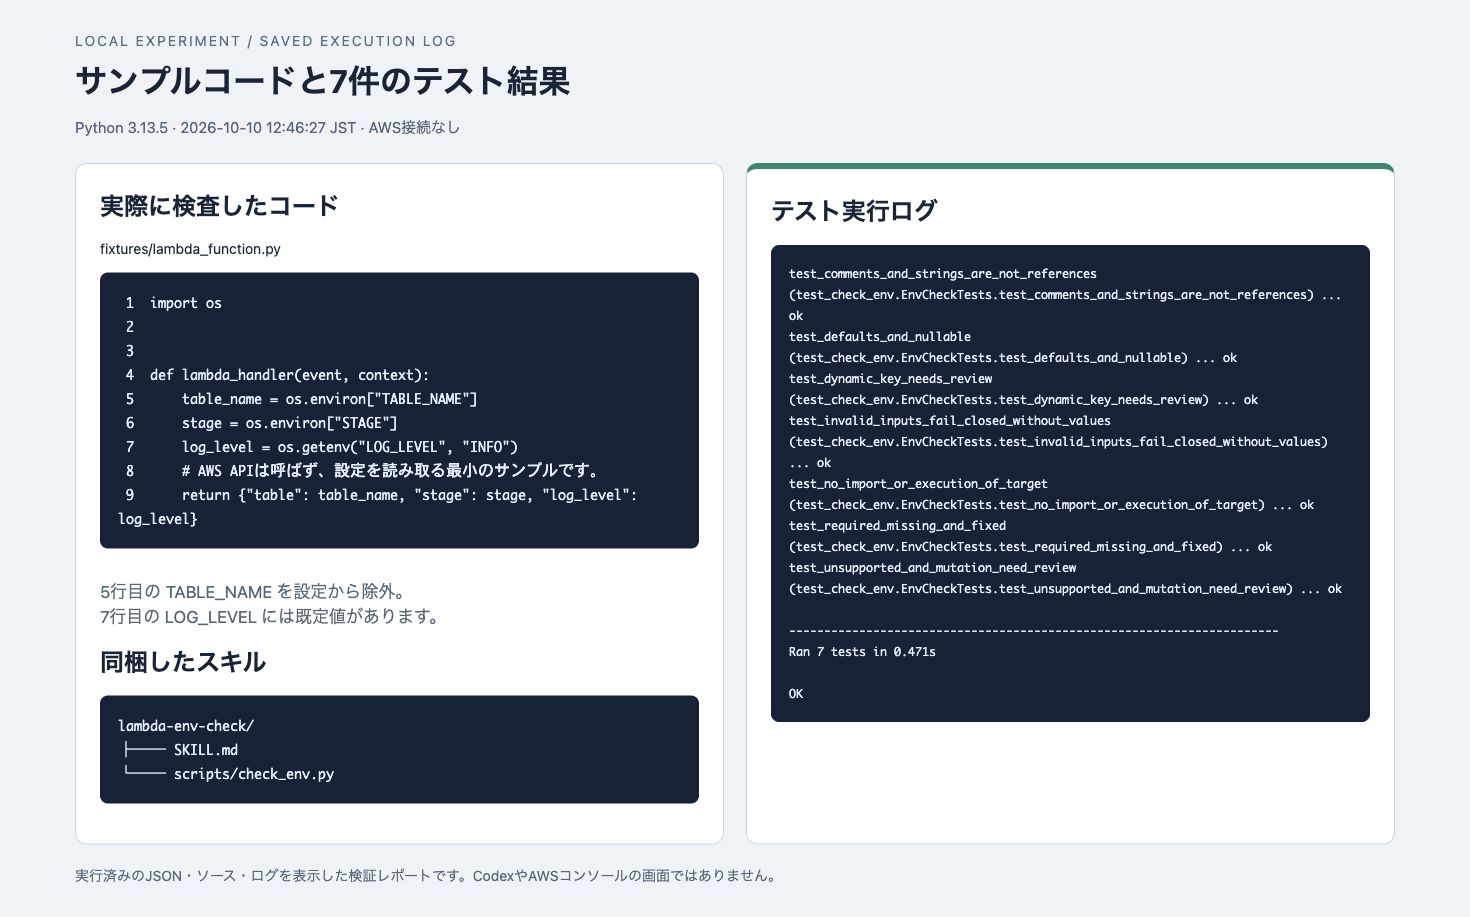Click the "Python 3.13.5" timestamp subtitle line

click(267, 128)
